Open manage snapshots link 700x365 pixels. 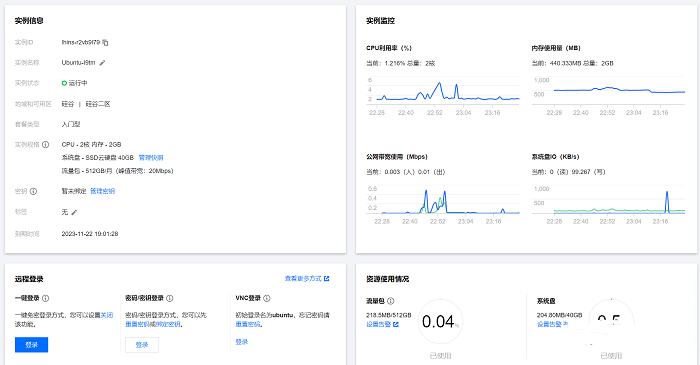[151, 158]
